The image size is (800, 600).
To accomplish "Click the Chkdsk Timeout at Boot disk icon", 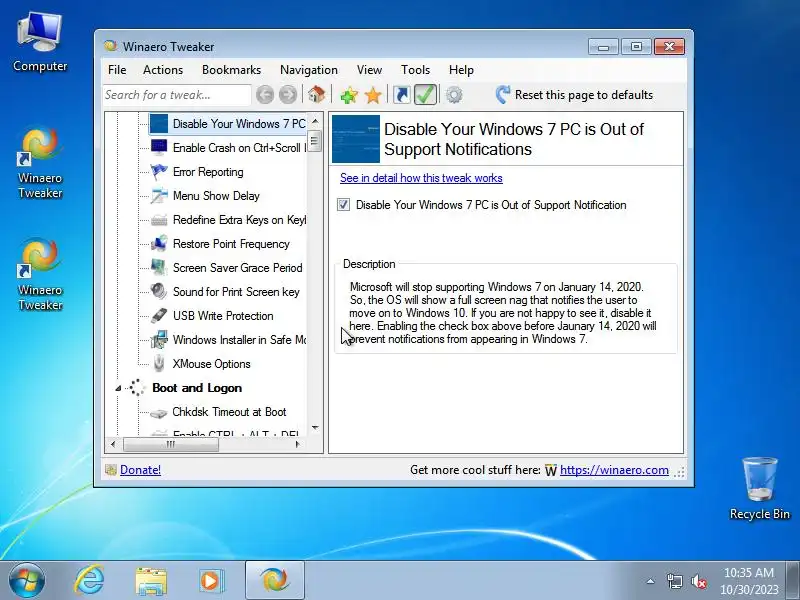I will [x=159, y=413].
